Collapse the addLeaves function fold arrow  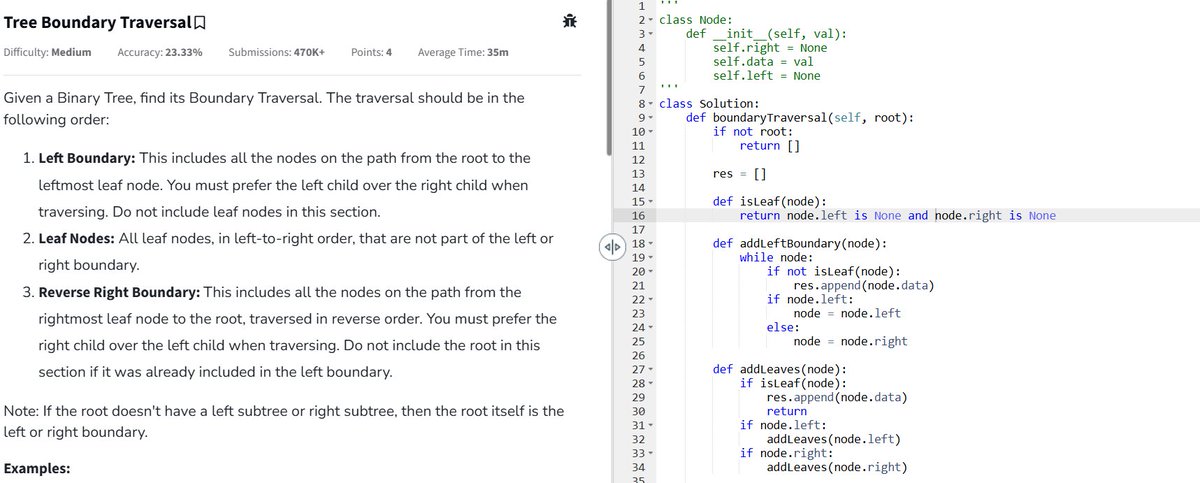click(651, 369)
